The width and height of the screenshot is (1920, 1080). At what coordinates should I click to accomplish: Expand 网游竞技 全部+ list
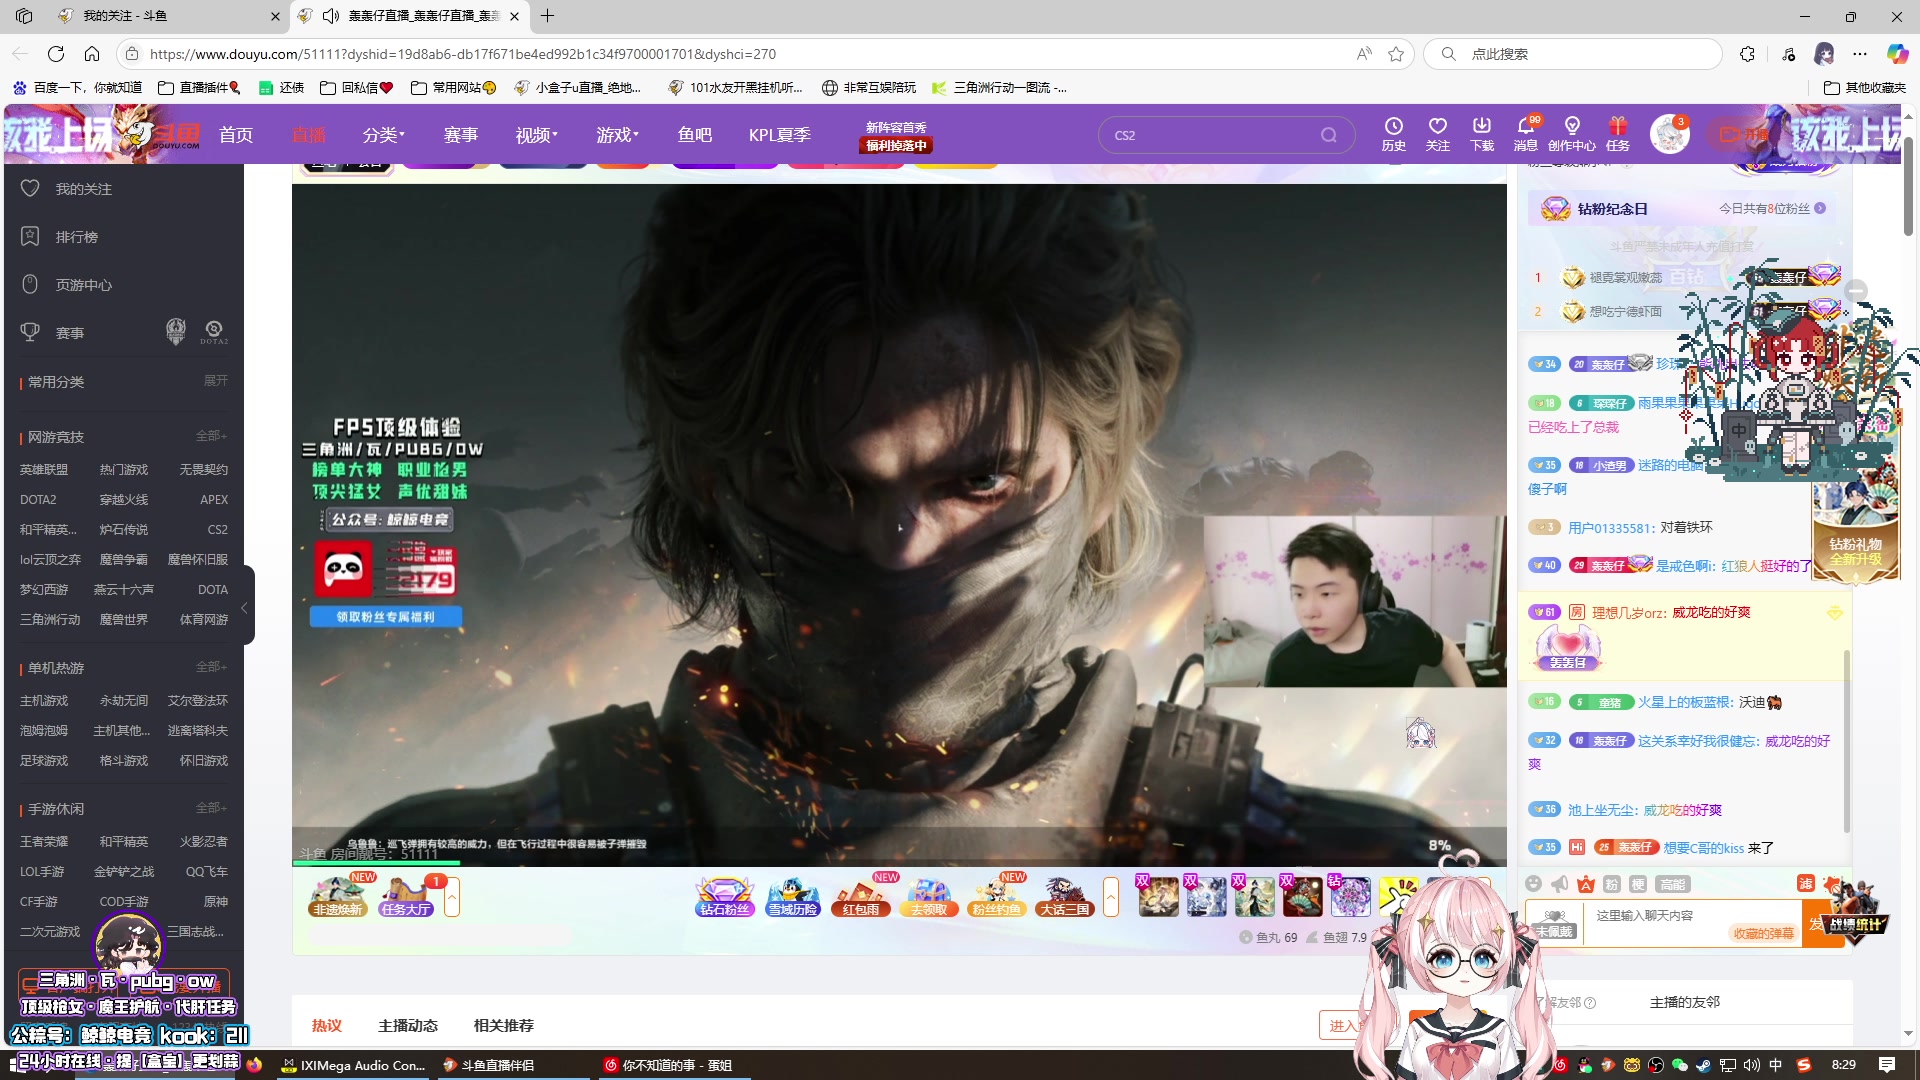pyautogui.click(x=211, y=436)
